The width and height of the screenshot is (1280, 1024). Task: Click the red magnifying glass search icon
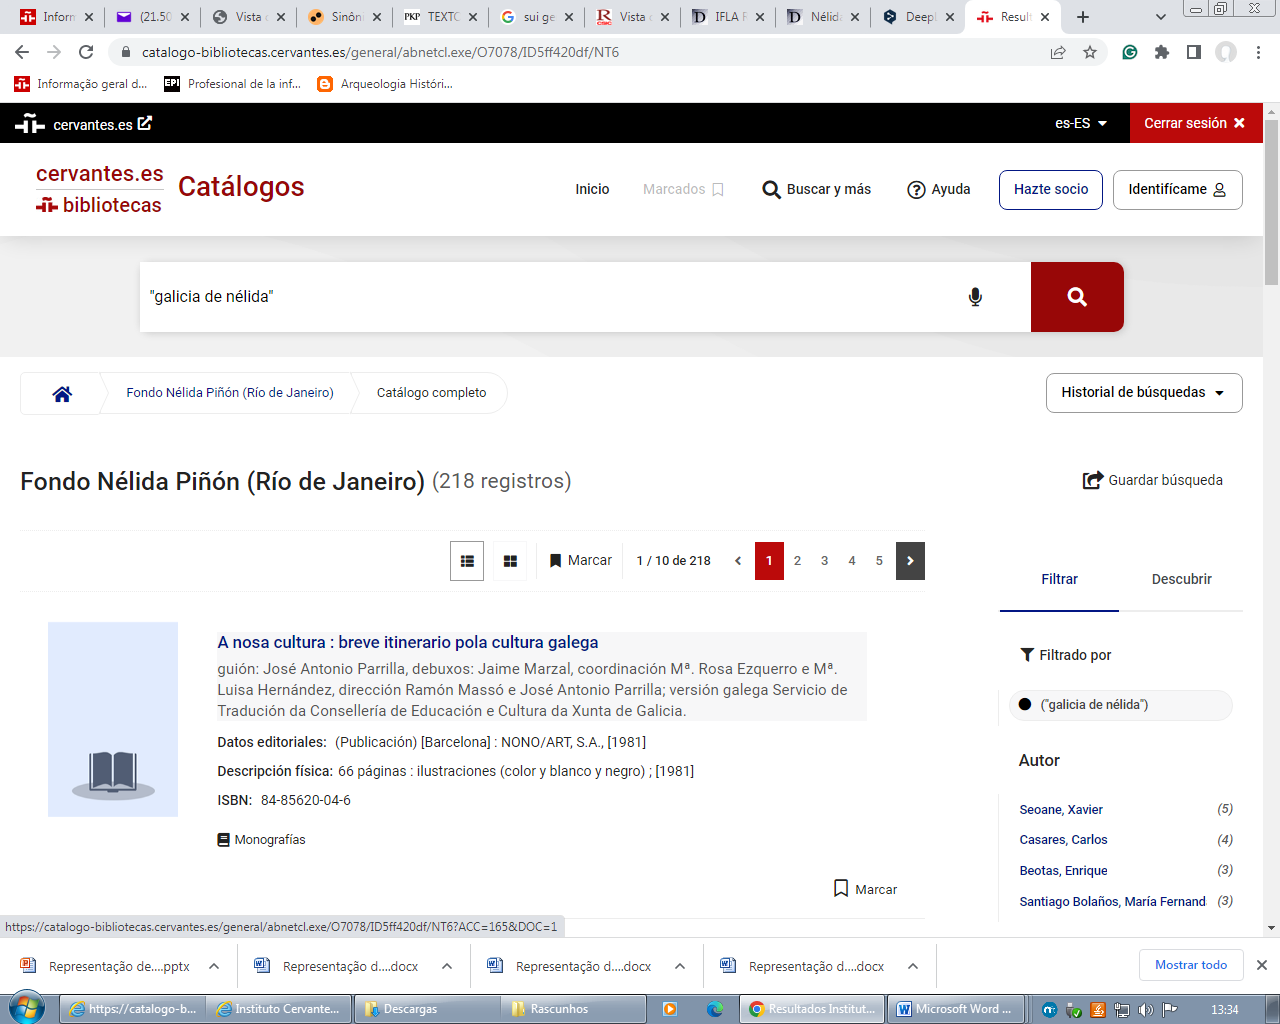(1076, 296)
